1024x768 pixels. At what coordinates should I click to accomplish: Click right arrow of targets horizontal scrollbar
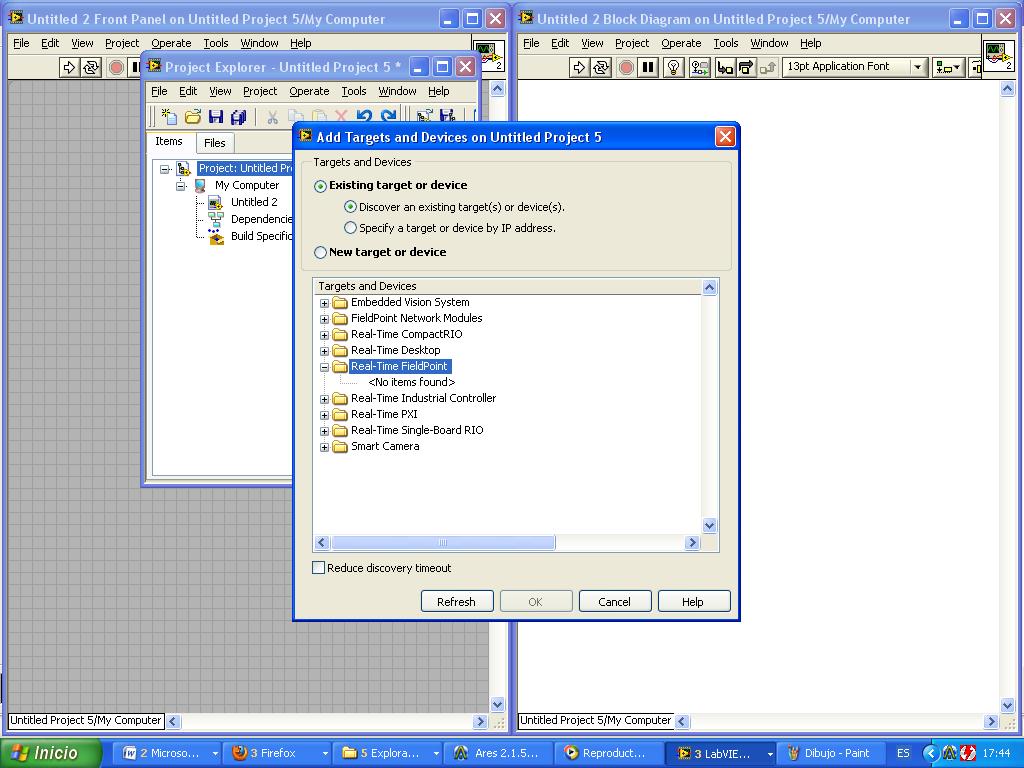click(x=692, y=543)
